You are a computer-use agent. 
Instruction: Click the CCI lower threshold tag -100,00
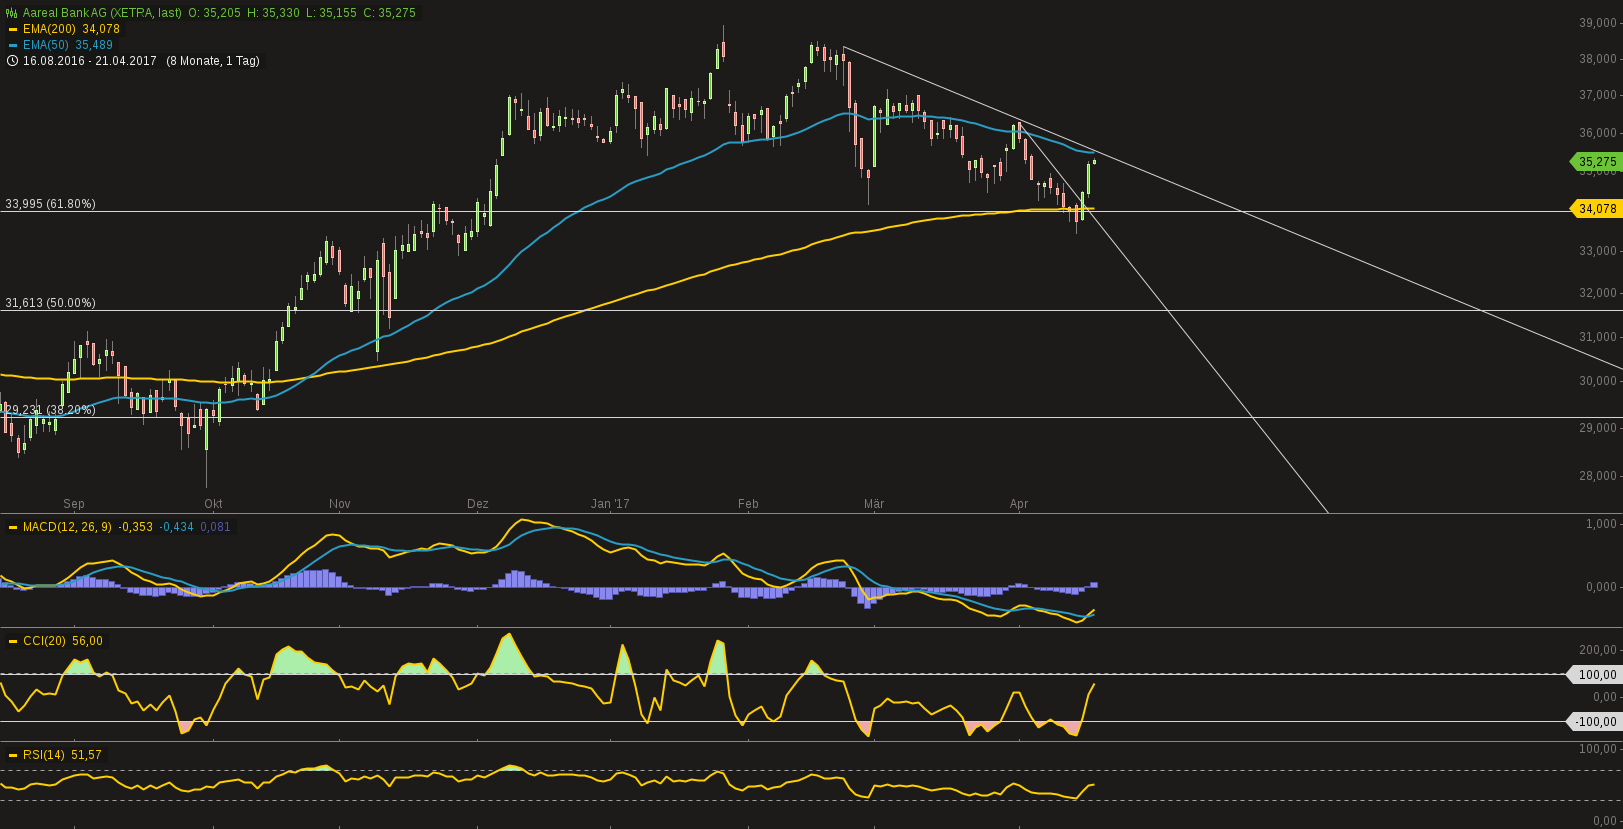pos(1597,722)
